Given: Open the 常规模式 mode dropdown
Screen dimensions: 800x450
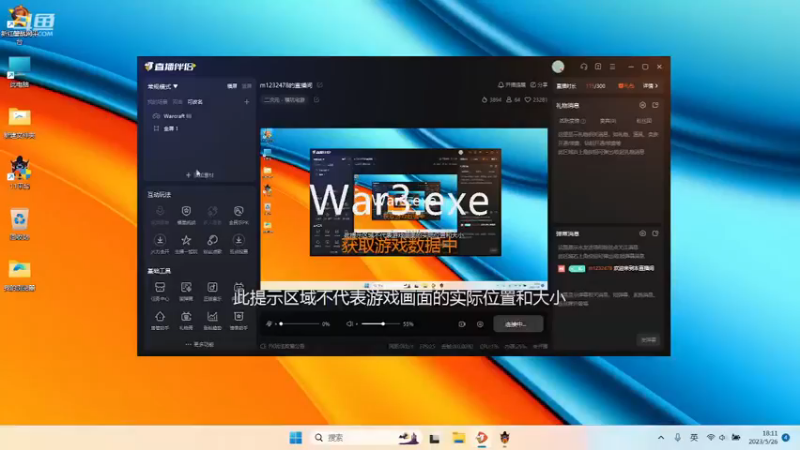Looking at the screenshot, I should 163,86.
